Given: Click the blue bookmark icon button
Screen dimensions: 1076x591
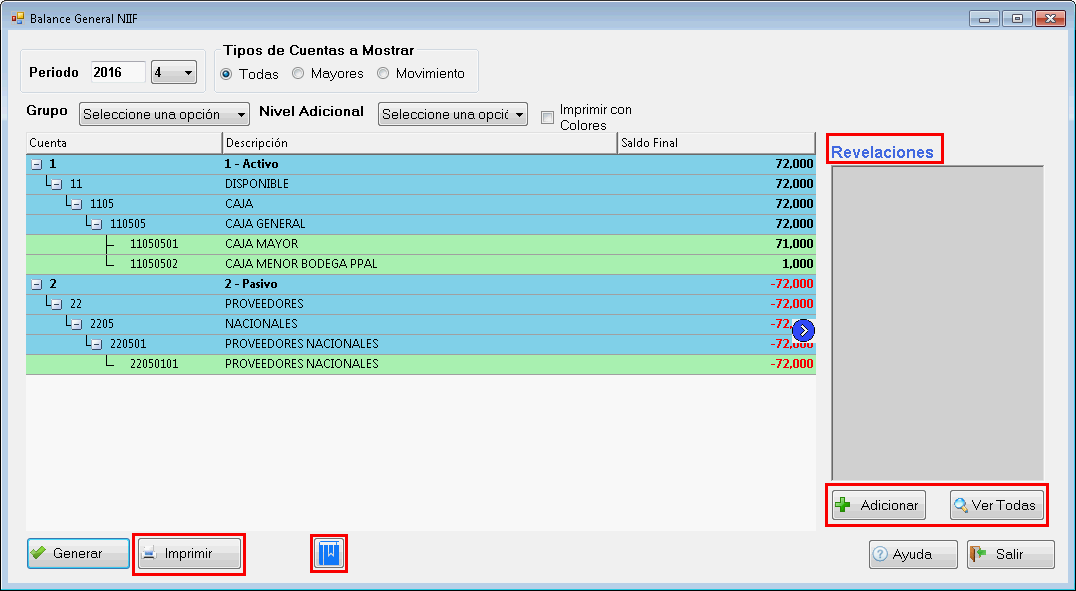Looking at the screenshot, I should (329, 554).
